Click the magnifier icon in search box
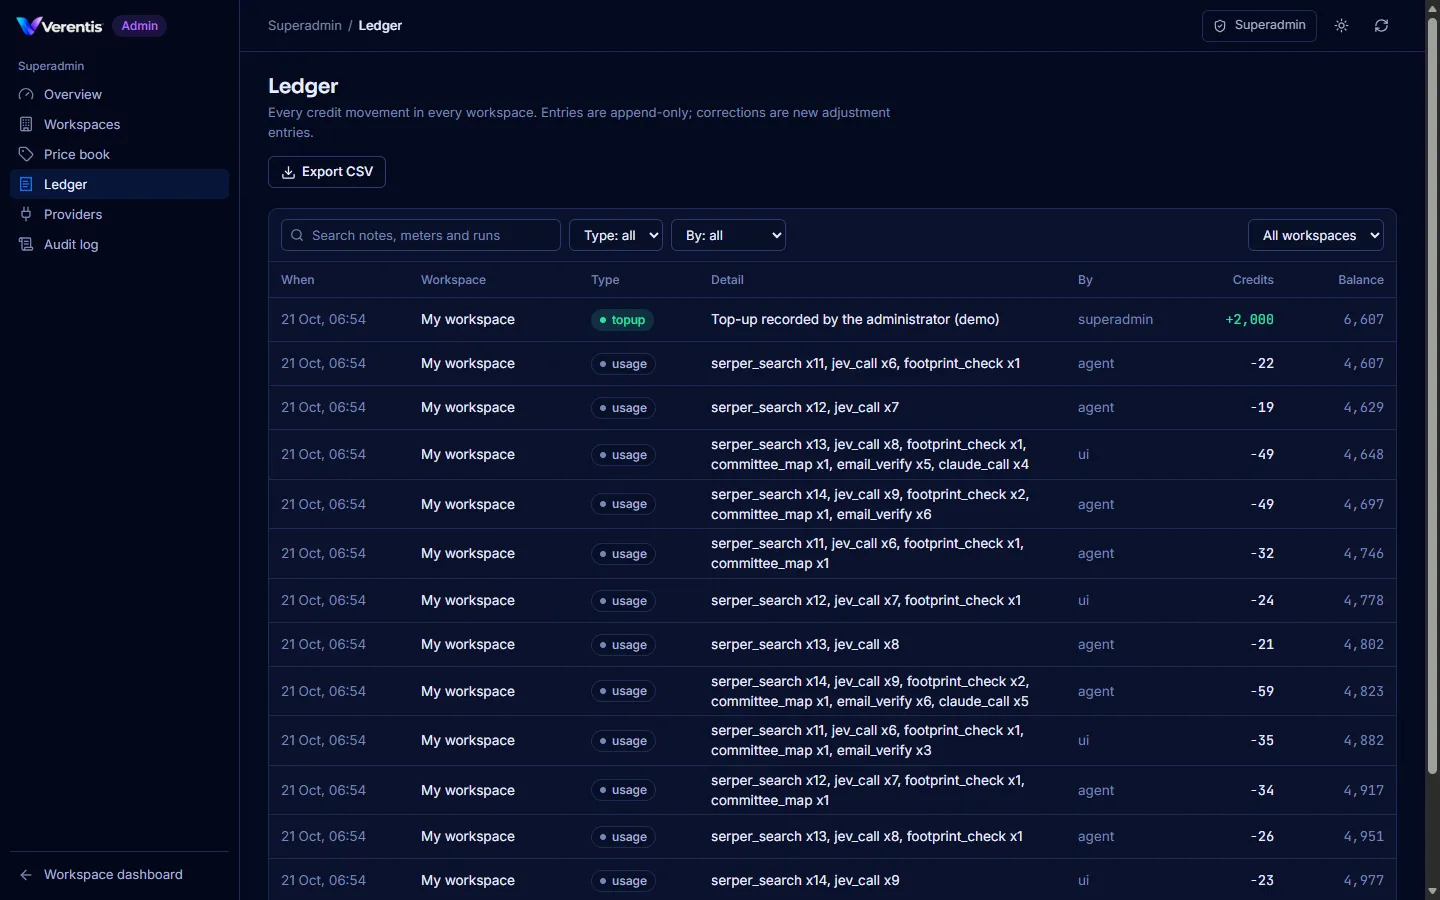Image resolution: width=1440 pixels, height=900 pixels. point(297,236)
